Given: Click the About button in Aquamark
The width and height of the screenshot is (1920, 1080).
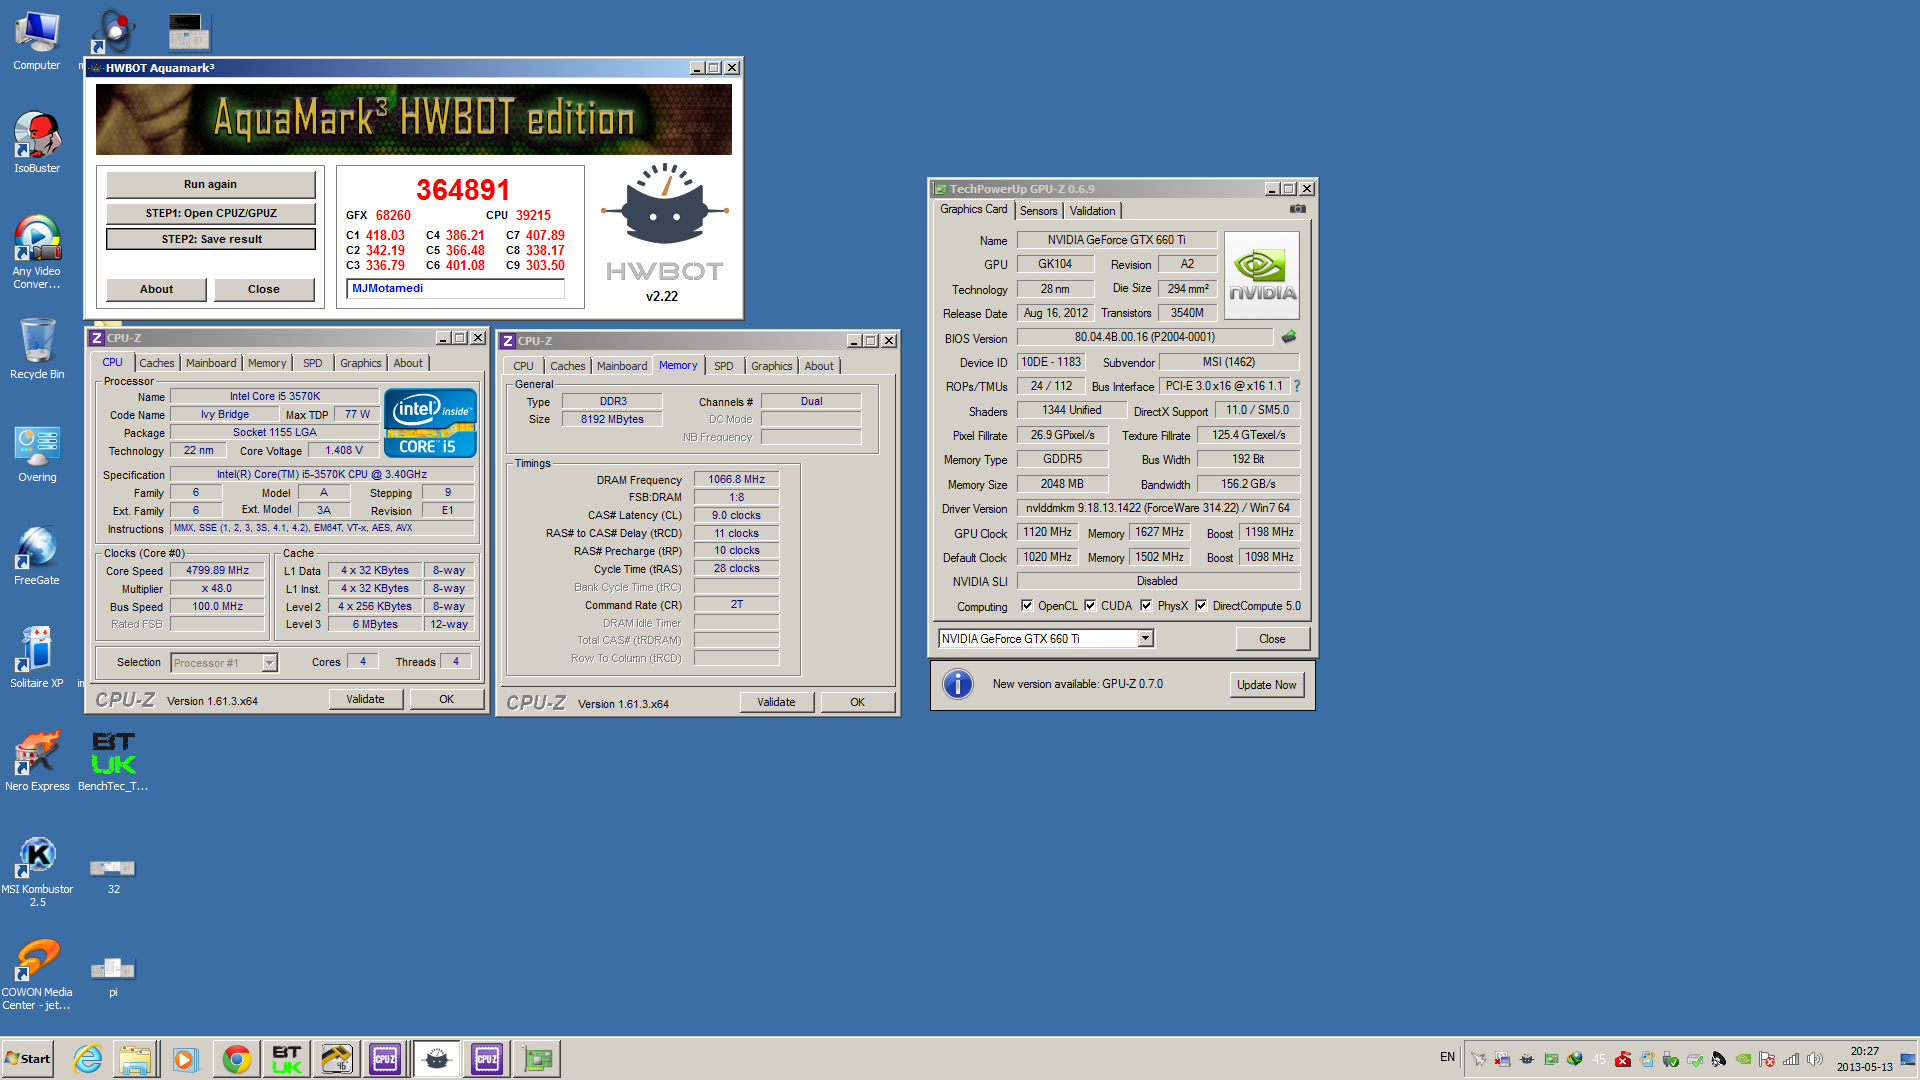Looking at the screenshot, I should click(156, 289).
